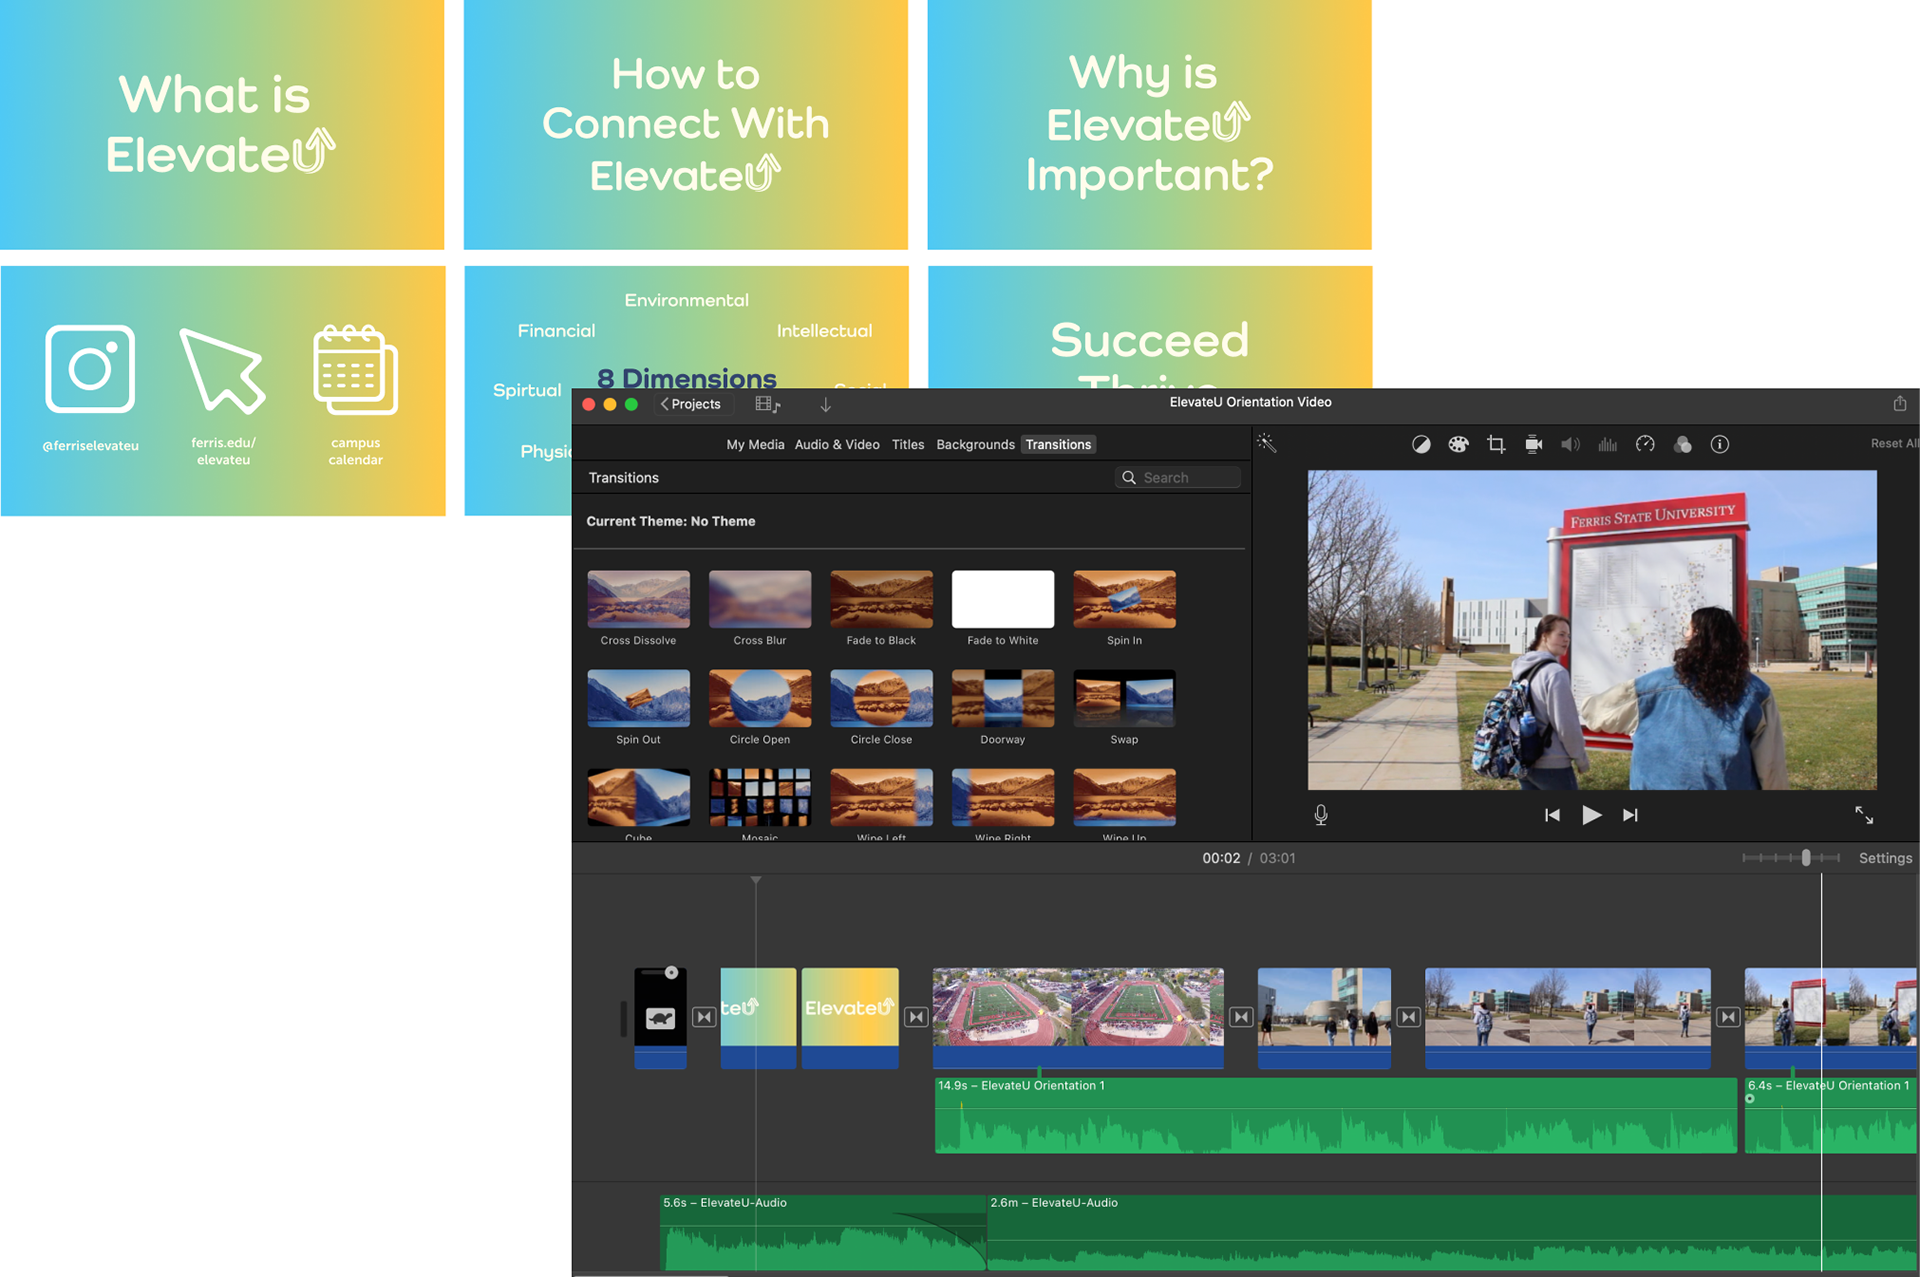Click the 'How to Connect With ElevateU' slide
The height and width of the screenshot is (1277, 1920).
(686, 124)
